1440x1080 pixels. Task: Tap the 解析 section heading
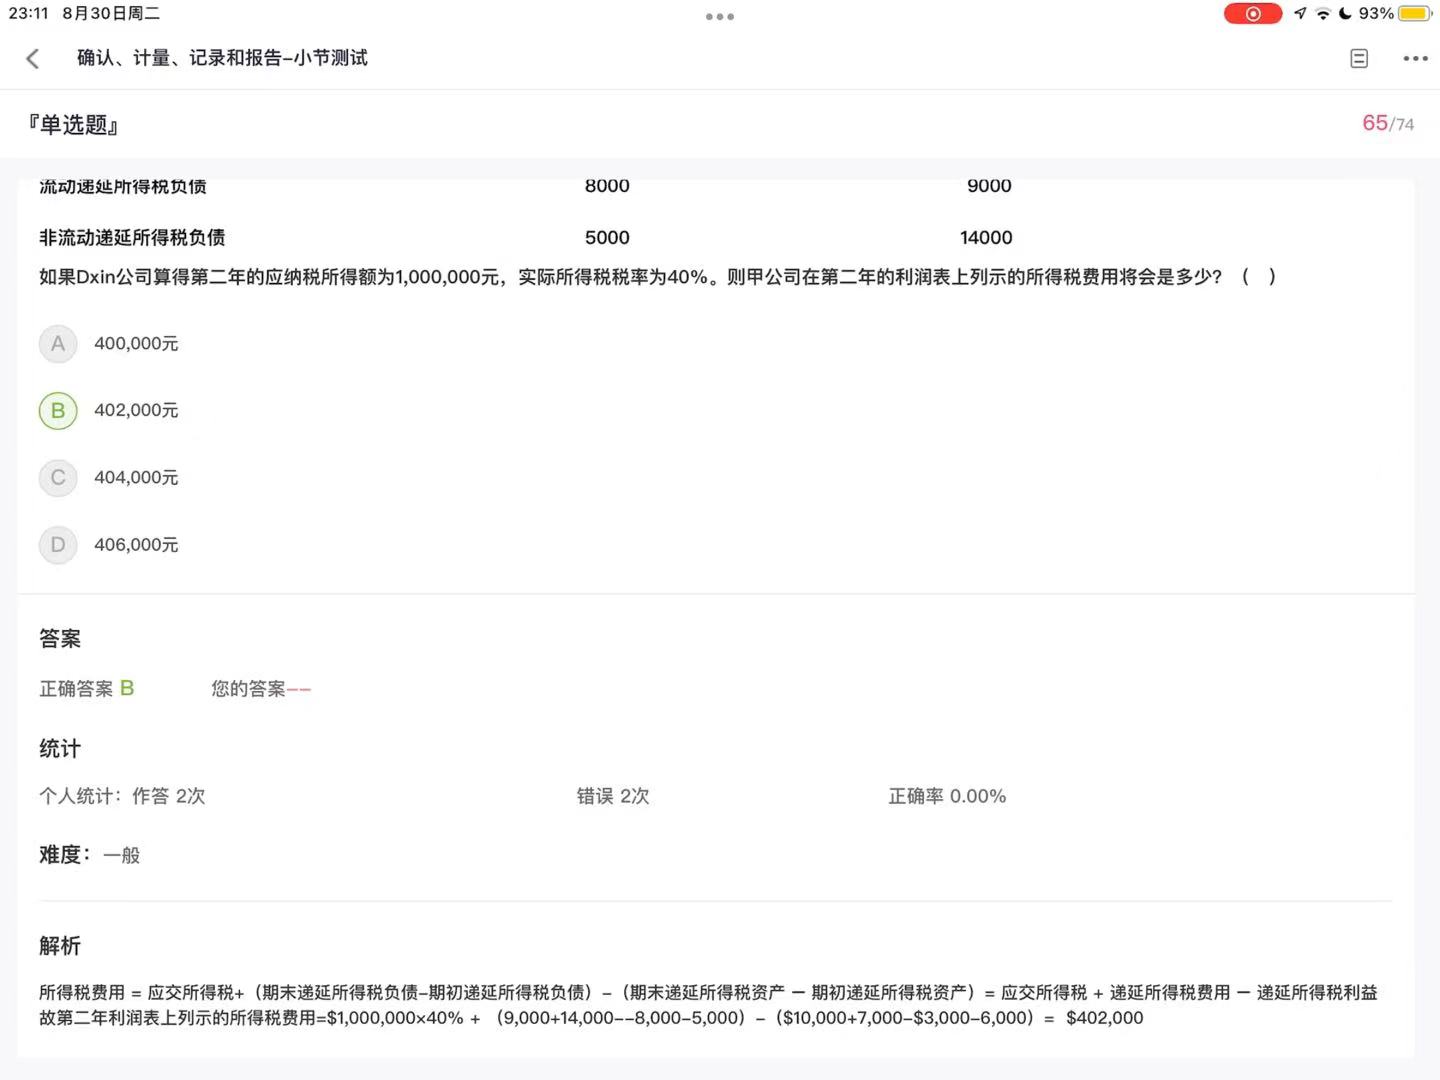[x=60, y=946]
